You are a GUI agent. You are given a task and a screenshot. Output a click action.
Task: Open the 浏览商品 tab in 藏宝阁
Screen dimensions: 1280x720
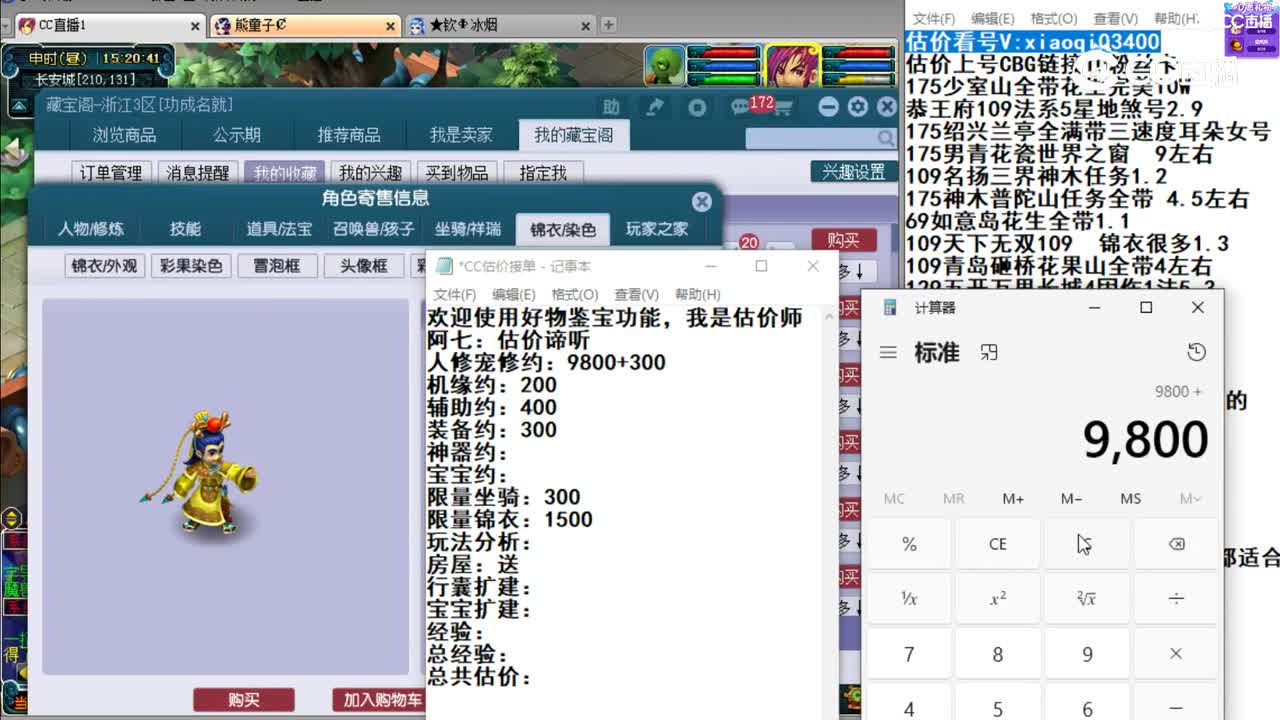(x=124, y=135)
